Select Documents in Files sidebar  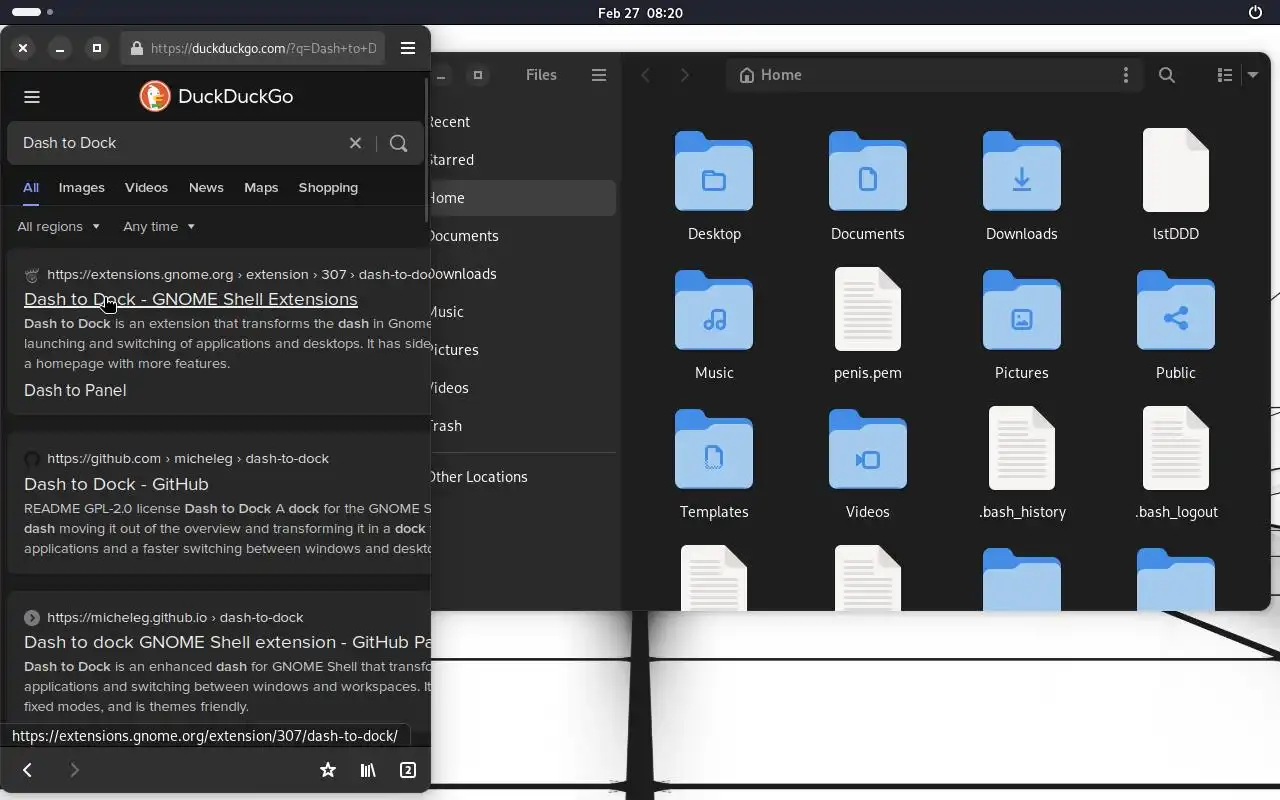pos(523,236)
